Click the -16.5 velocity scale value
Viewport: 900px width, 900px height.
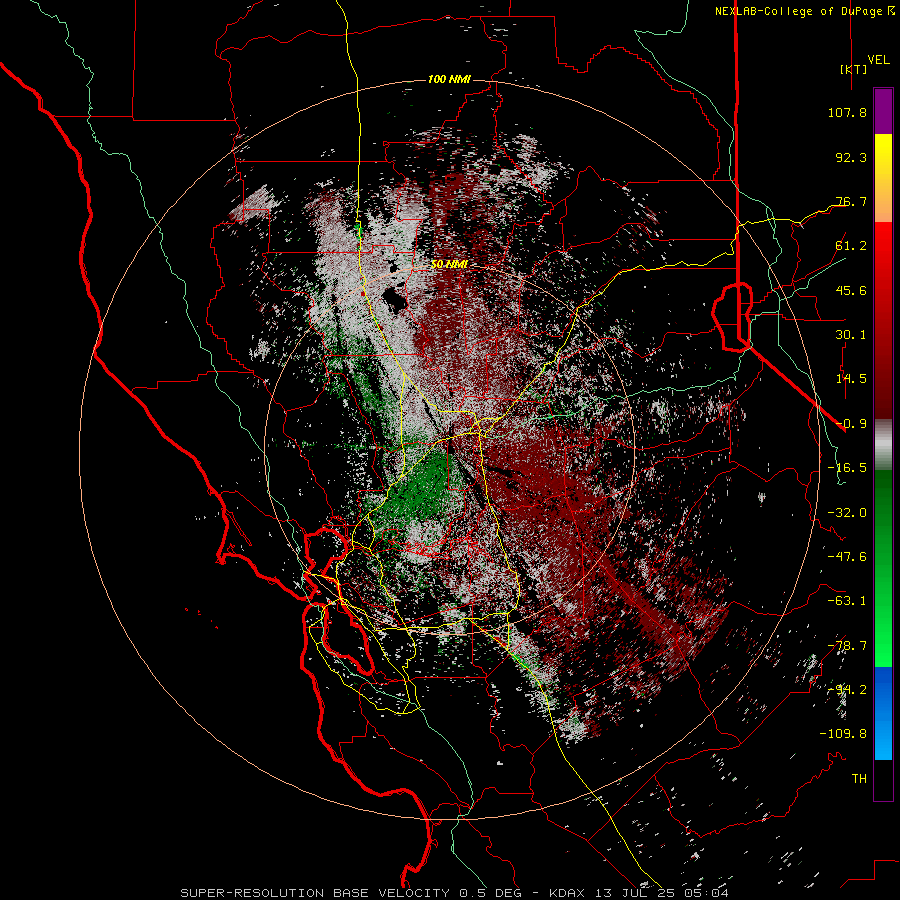[x=847, y=468]
